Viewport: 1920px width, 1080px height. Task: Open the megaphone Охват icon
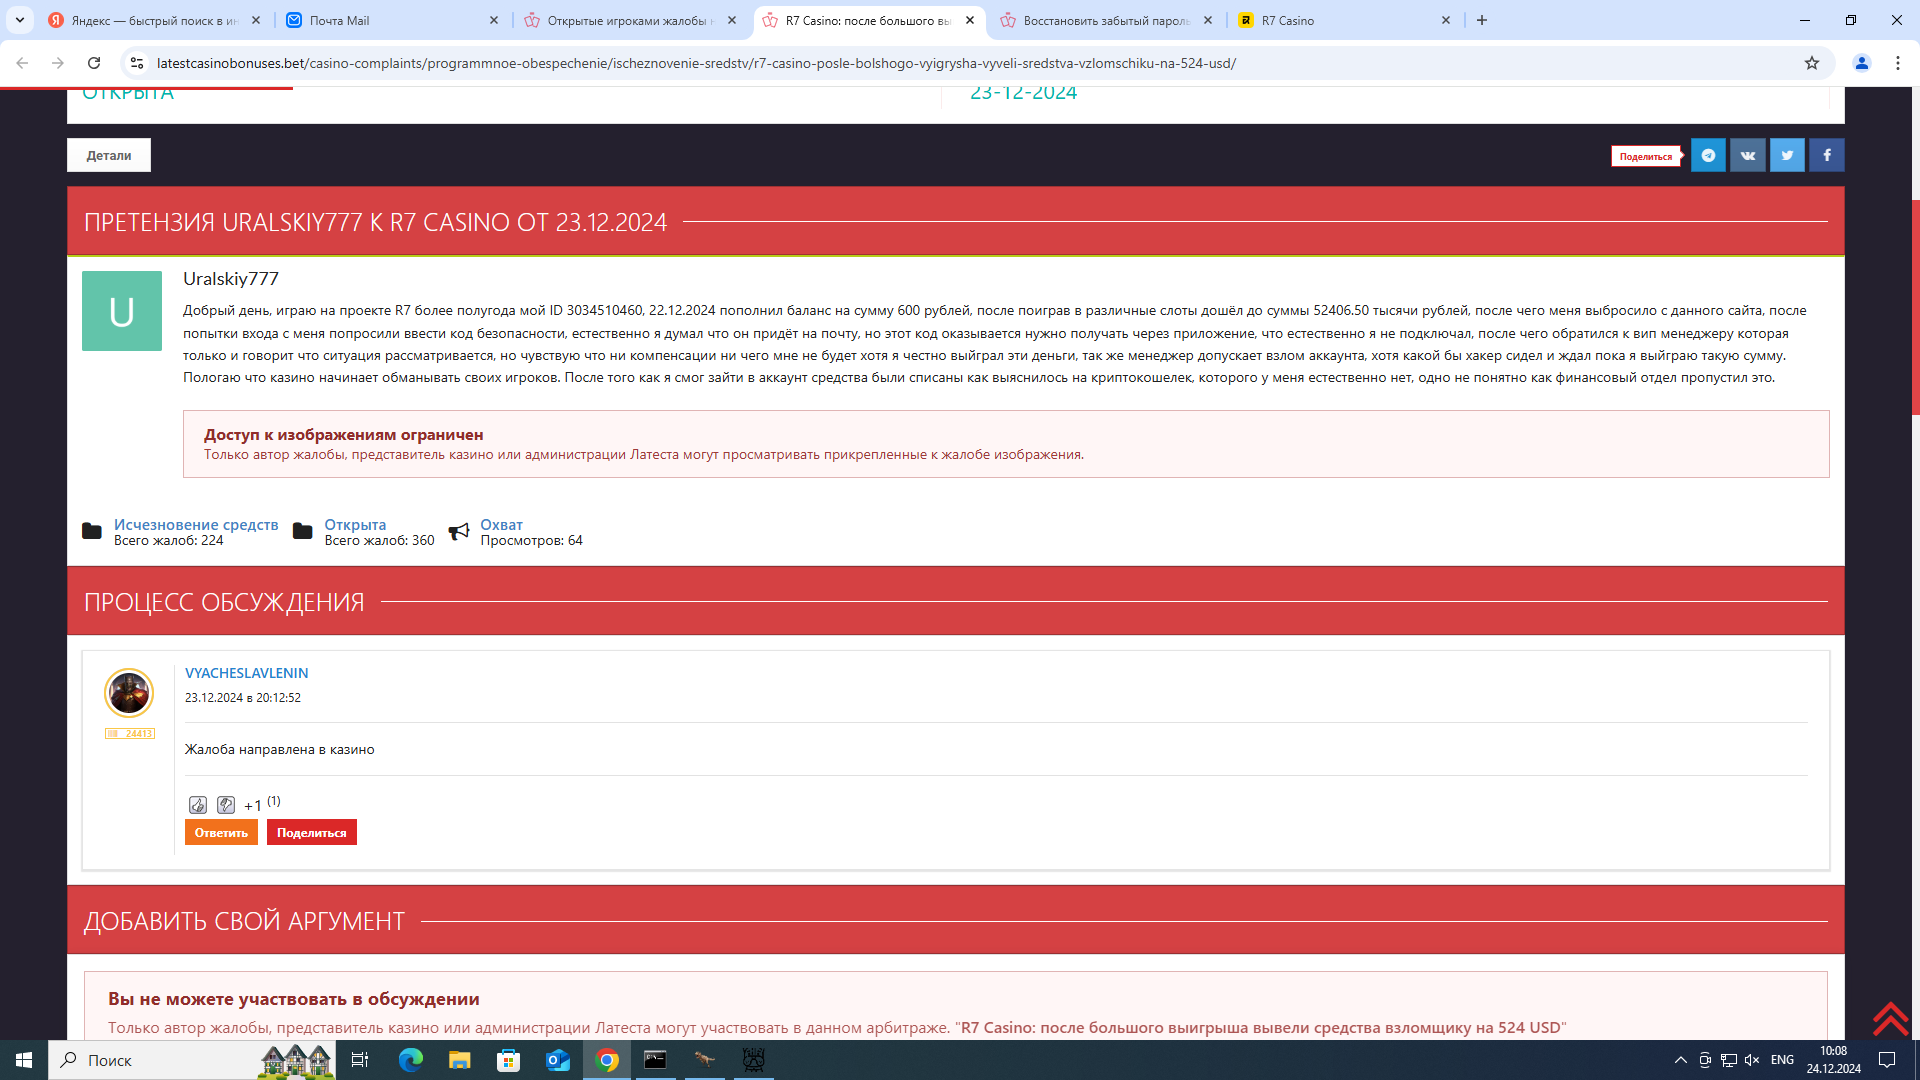pos(459,532)
